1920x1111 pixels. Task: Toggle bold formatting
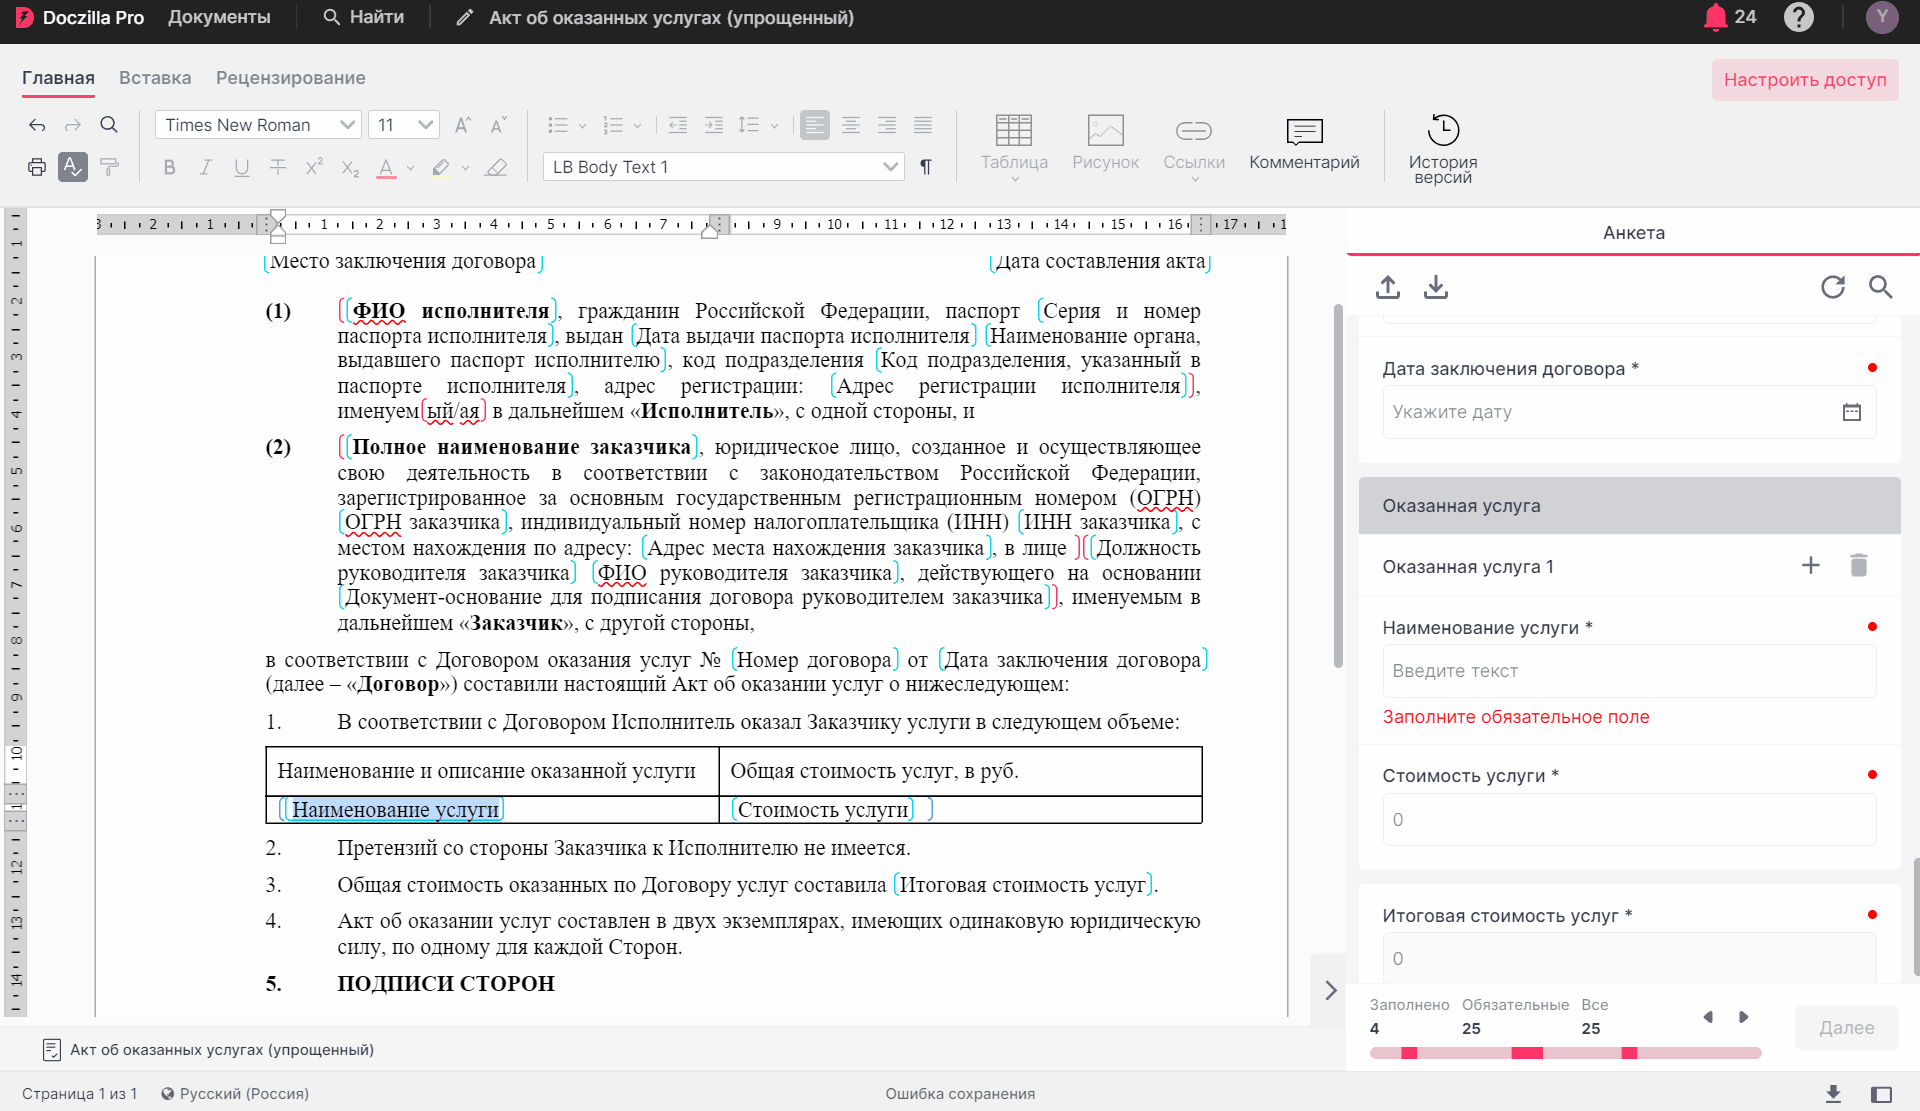pyautogui.click(x=170, y=167)
